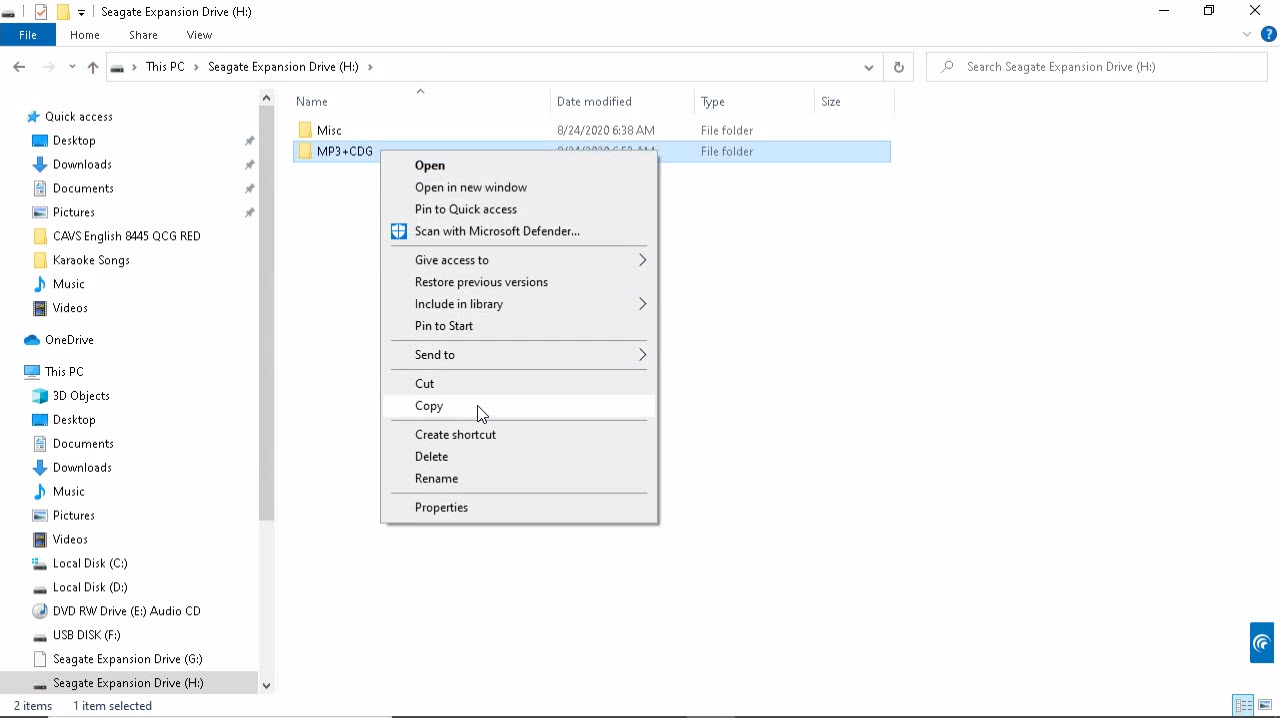Open Local Disk (C:)
Screen dimensions: 1280x718
pos(90,564)
